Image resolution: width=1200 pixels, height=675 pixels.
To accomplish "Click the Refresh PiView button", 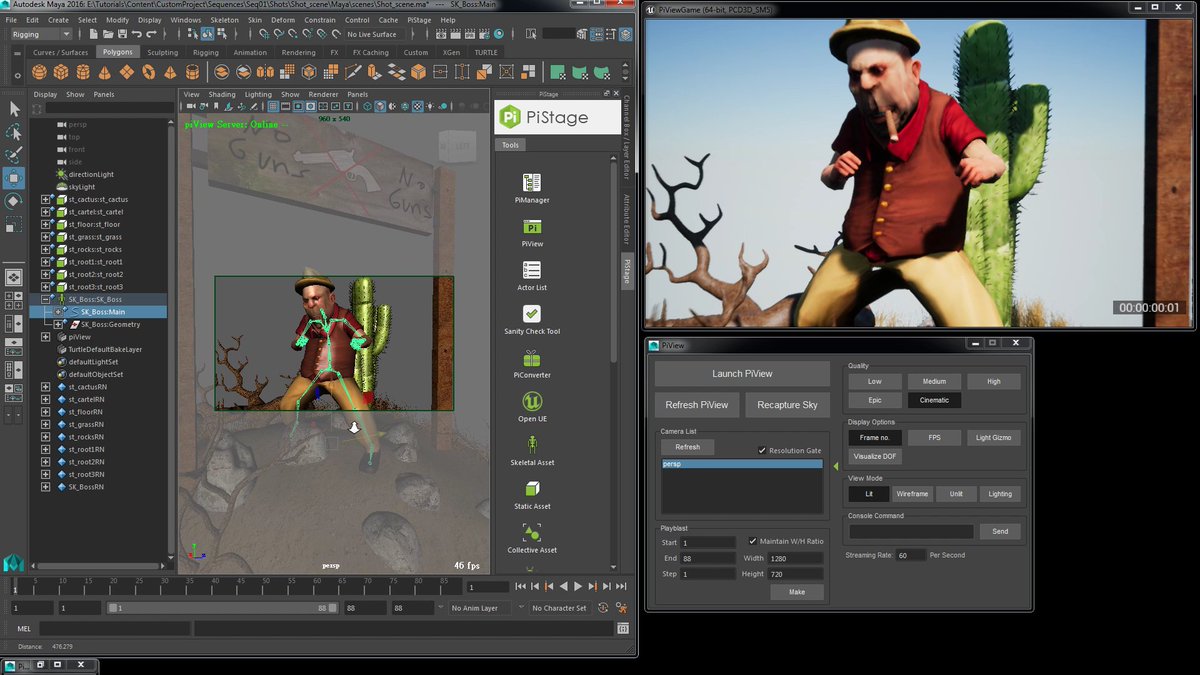I will tap(698, 405).
